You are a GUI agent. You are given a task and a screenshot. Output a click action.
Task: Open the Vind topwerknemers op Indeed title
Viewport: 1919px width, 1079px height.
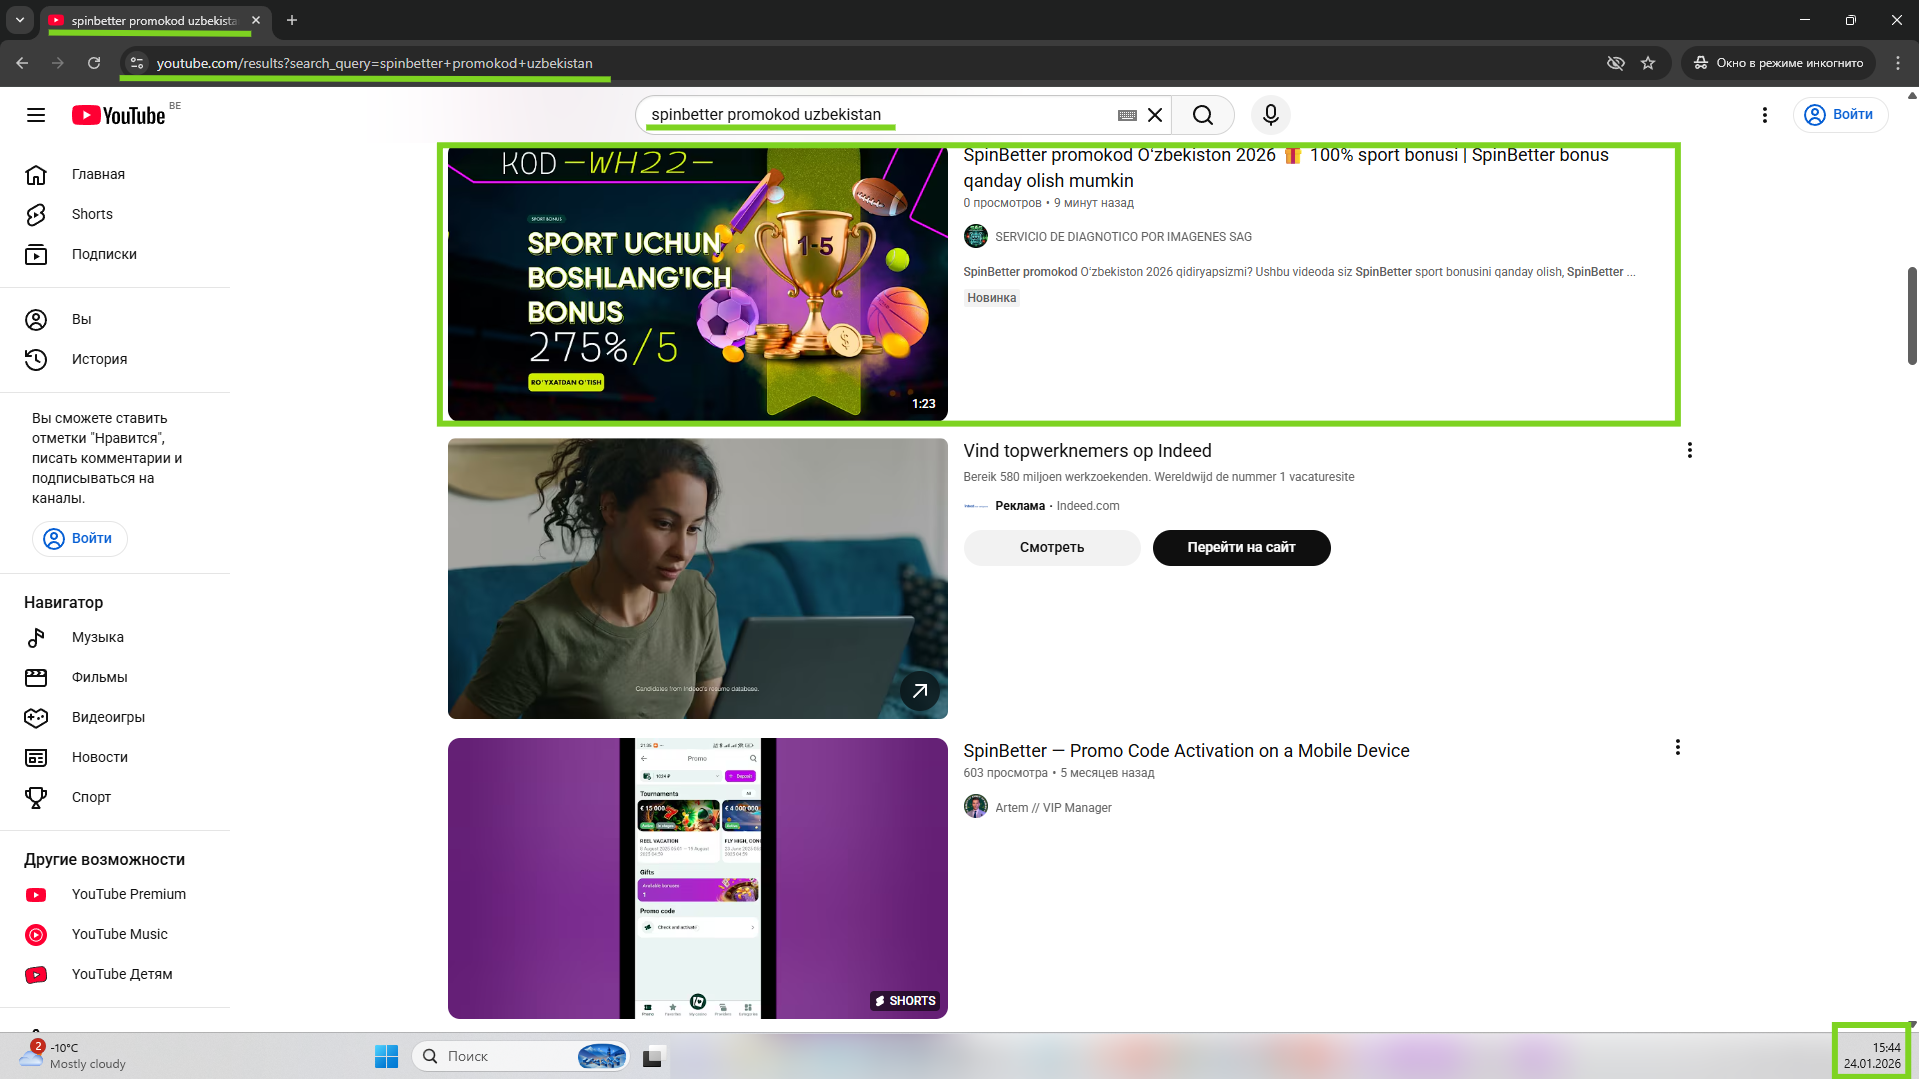1087,451
